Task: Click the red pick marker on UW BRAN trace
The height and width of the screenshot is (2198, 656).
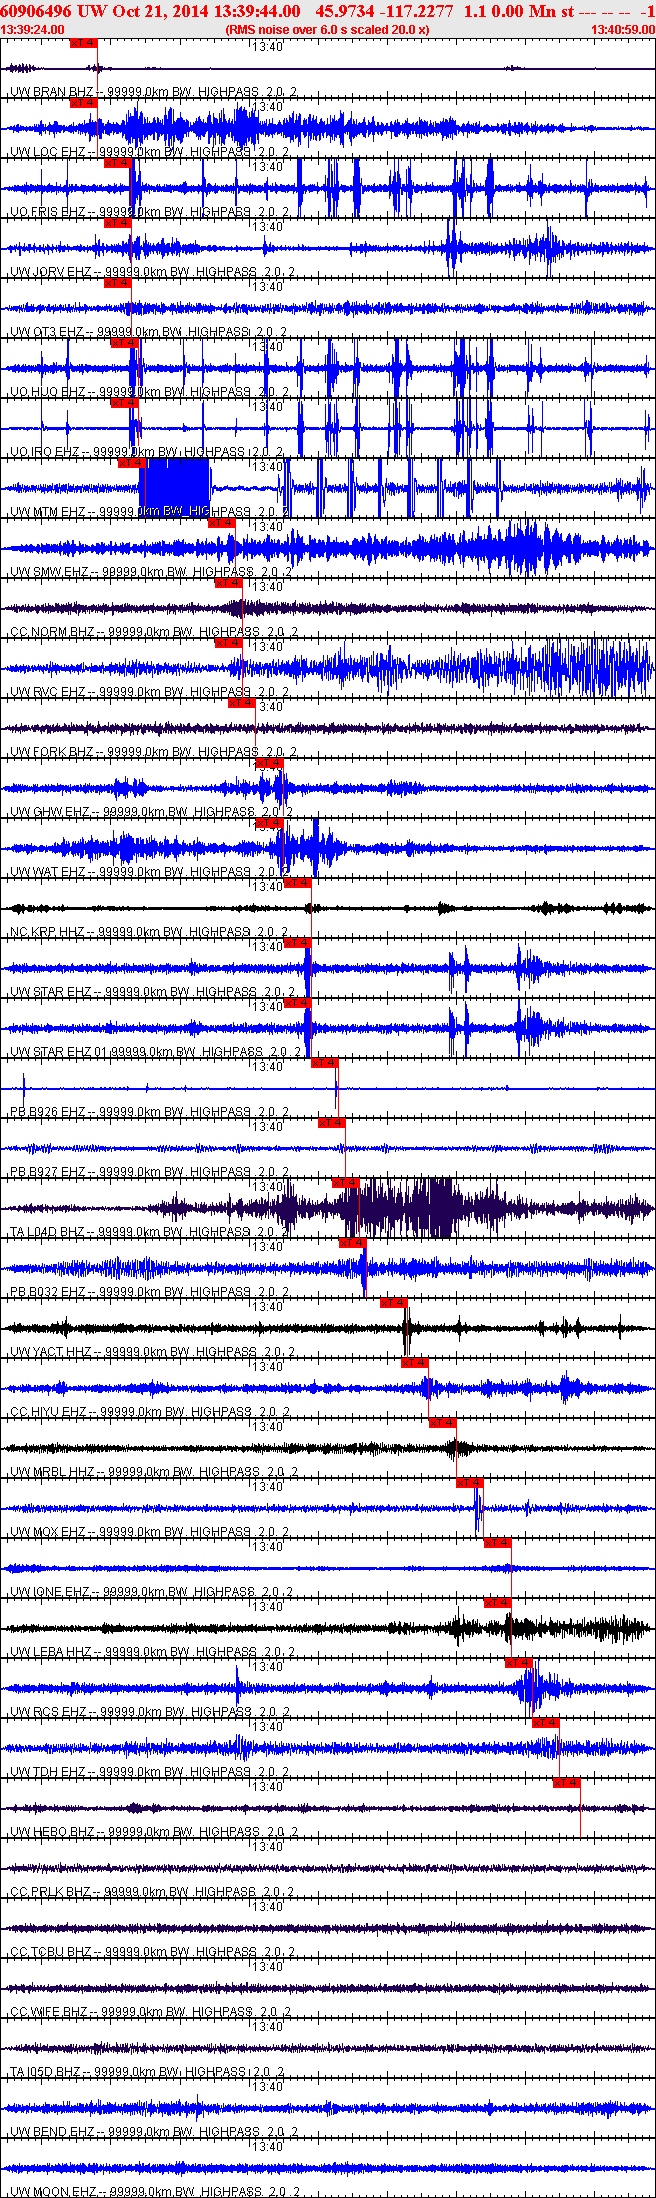Action: tap(84, 43)
